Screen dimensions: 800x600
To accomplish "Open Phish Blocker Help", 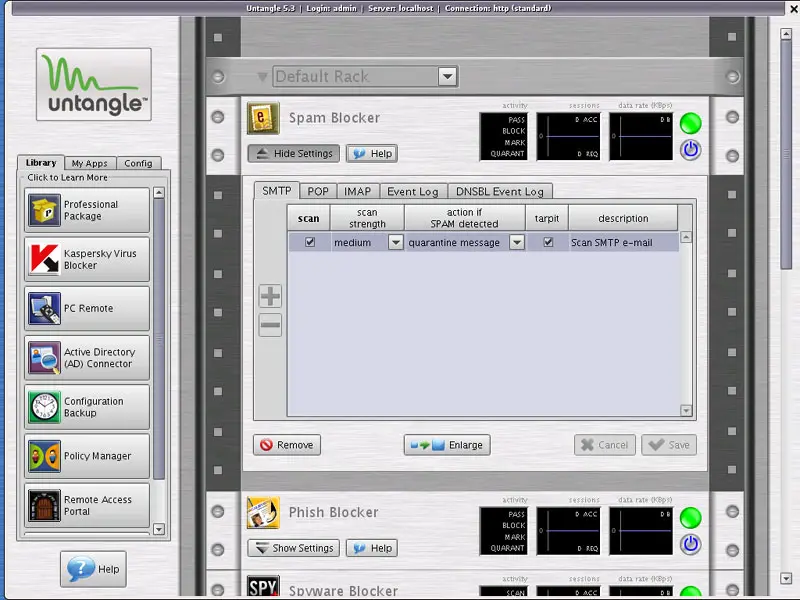I will pos(372,548).
